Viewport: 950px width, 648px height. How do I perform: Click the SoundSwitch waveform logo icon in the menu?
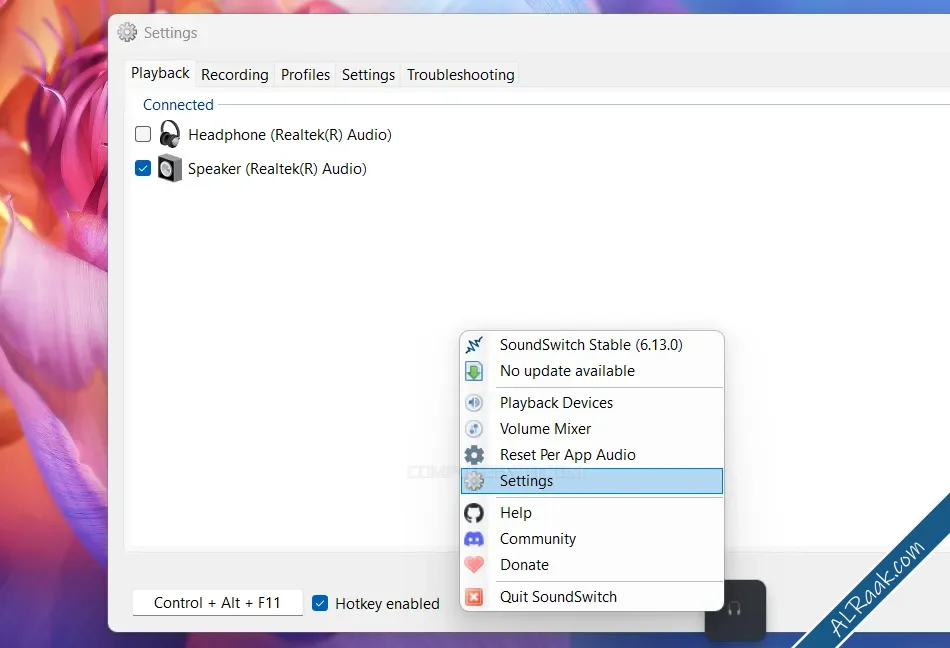474,345
